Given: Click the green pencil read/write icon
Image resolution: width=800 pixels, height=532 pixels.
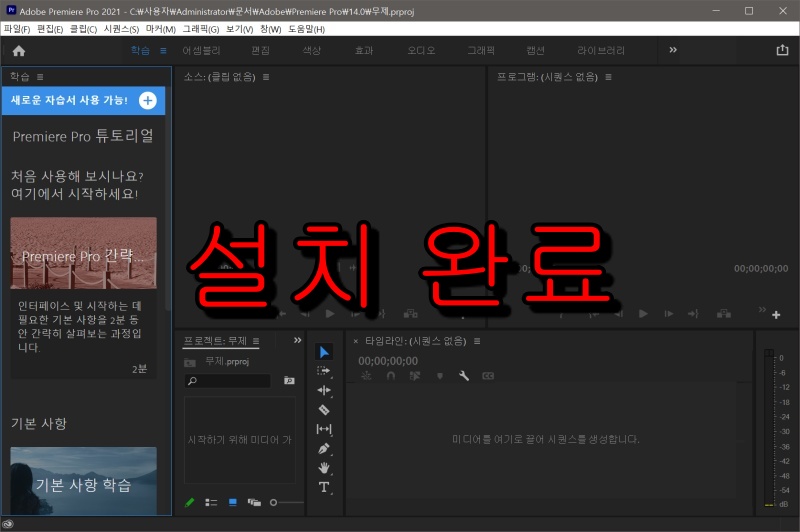Looking at the screenshot, I should pos(189,502).
